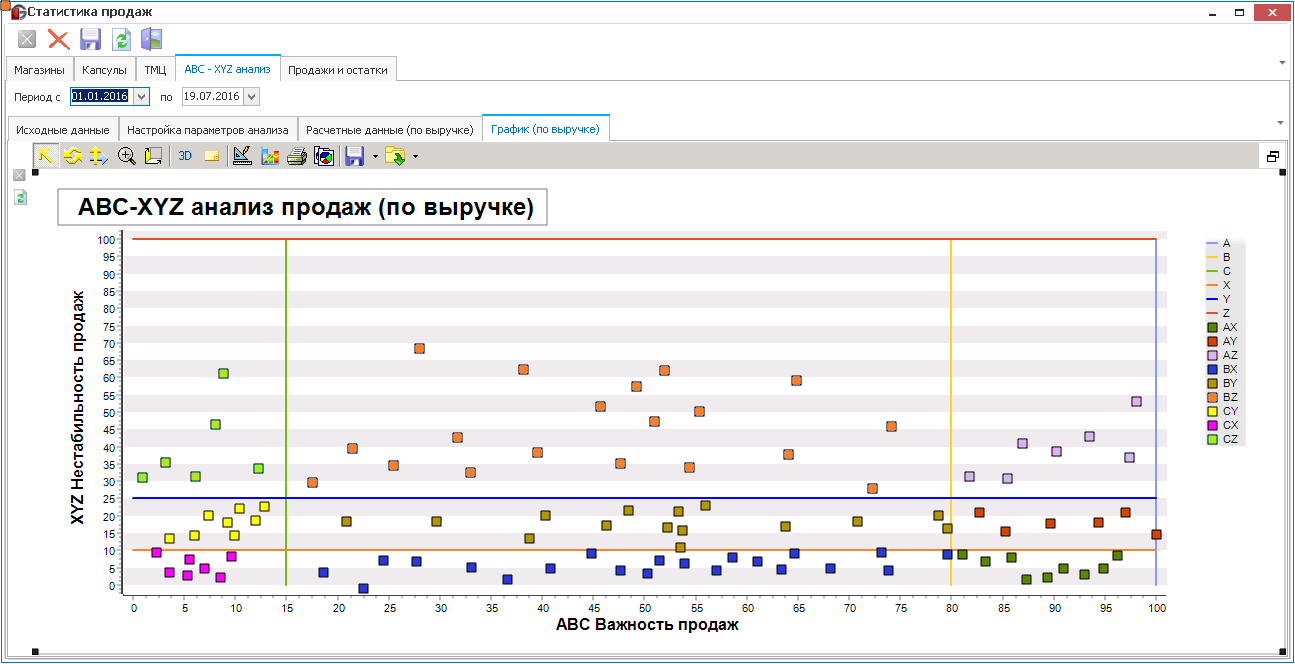The height and width of the screenshot is (664, 1295).
Task: Open the 'по' end date dropdown arrow
Action: (x=251, y=97)
